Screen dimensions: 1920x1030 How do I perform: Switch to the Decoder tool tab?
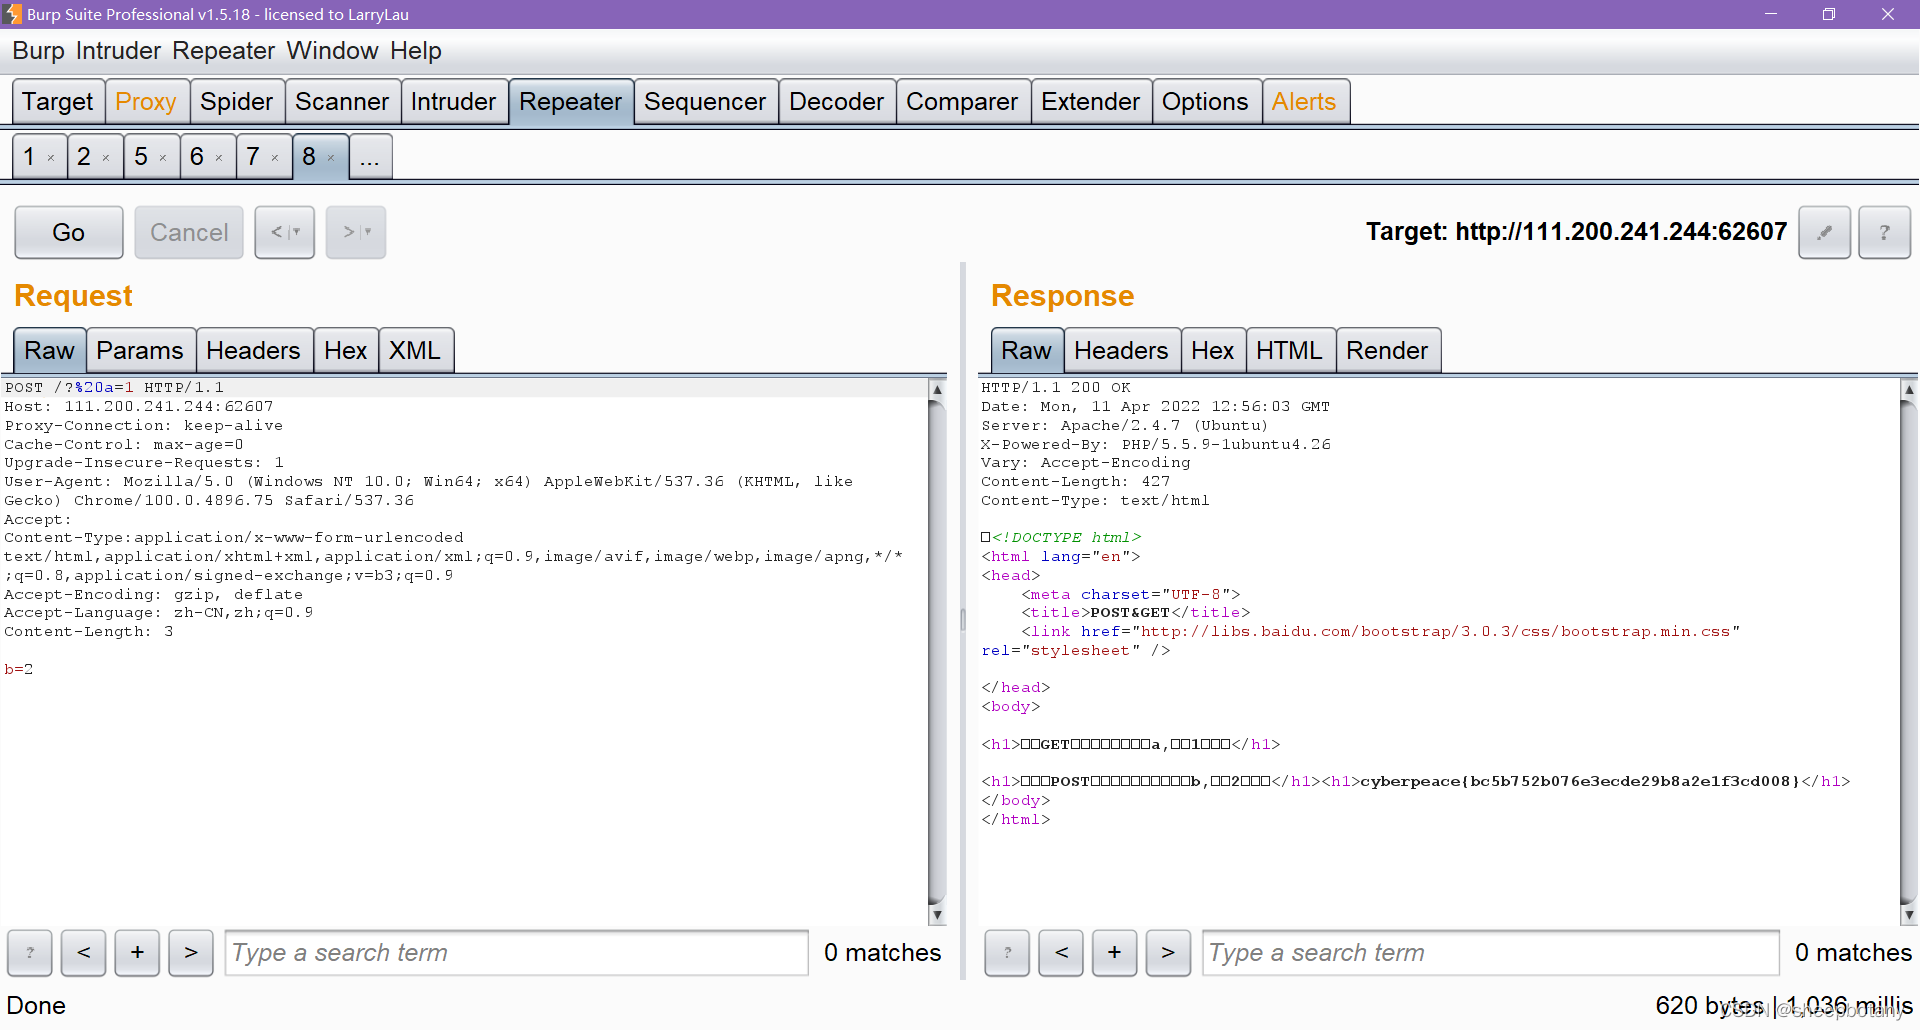(x=836, y=102)
